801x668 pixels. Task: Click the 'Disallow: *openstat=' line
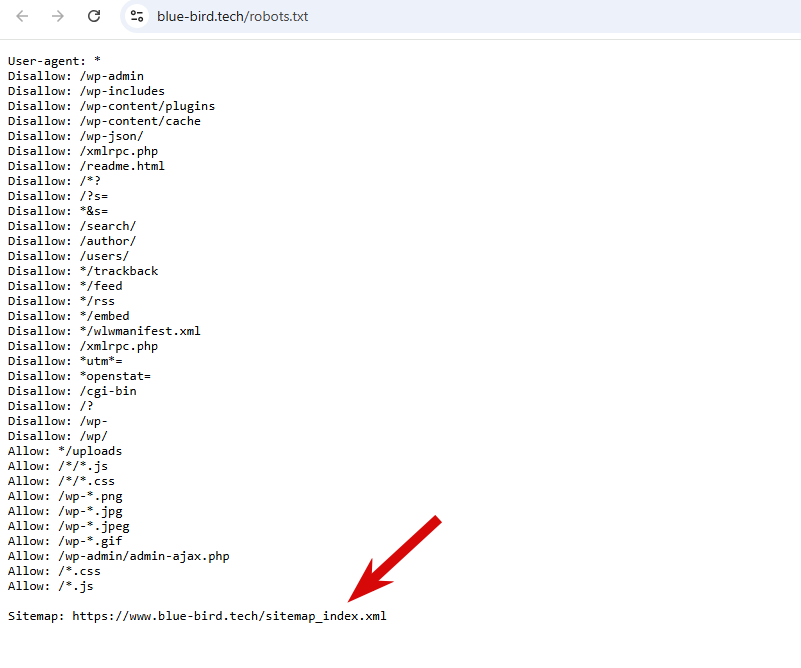(79, 376)
